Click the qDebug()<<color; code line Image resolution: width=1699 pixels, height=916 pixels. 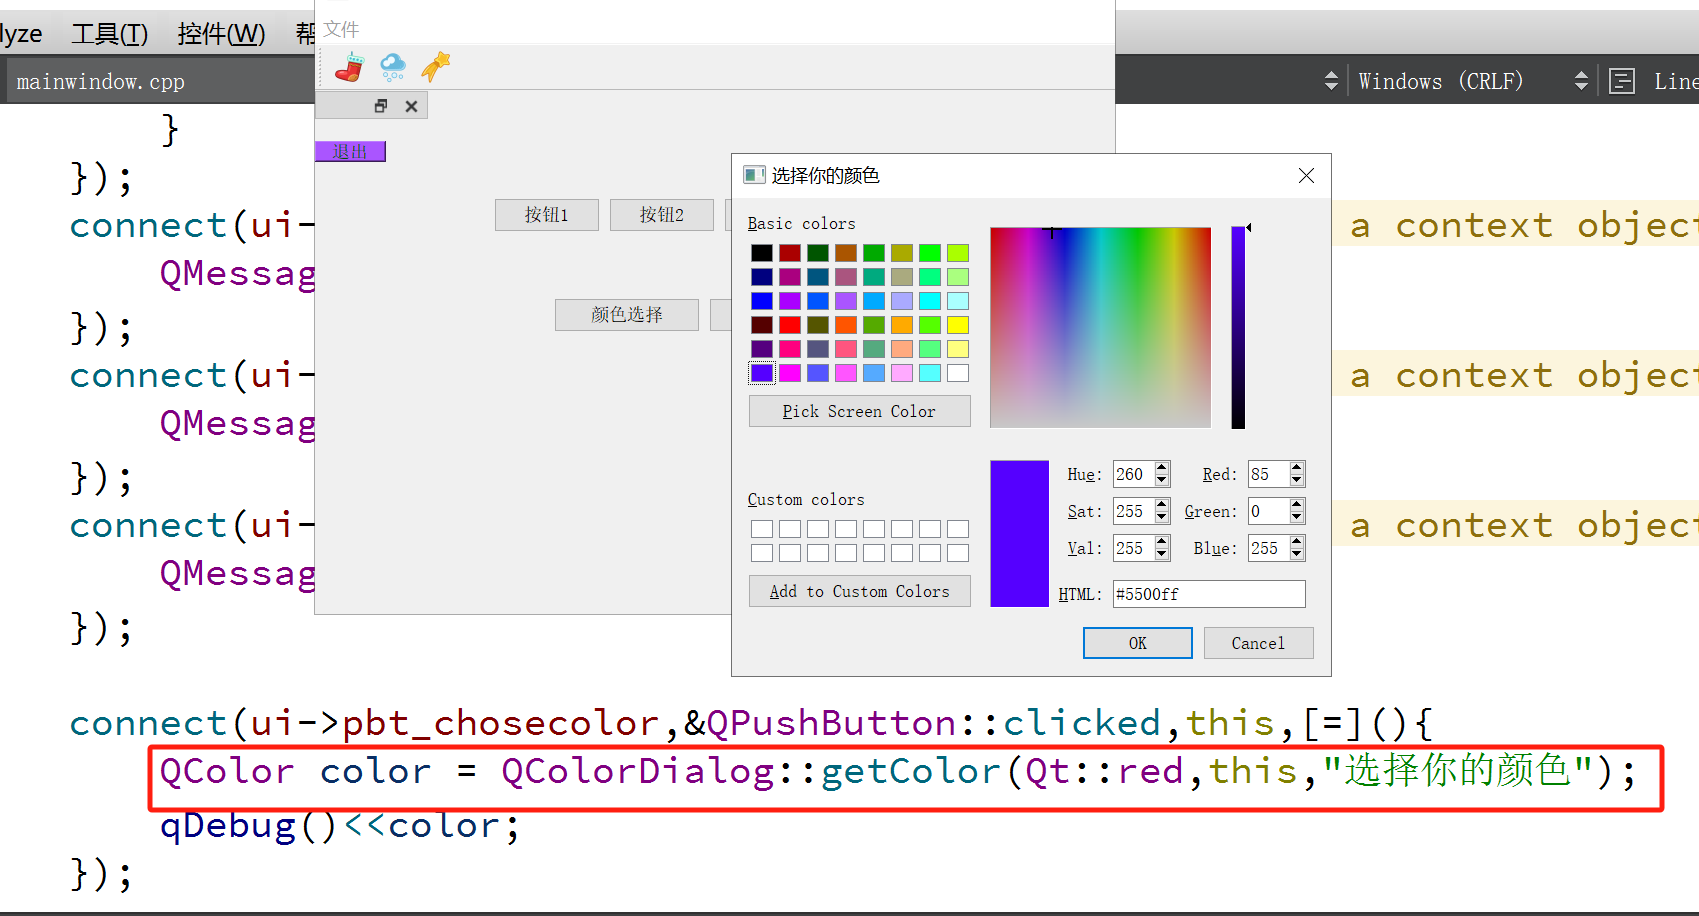pos(340,826)
